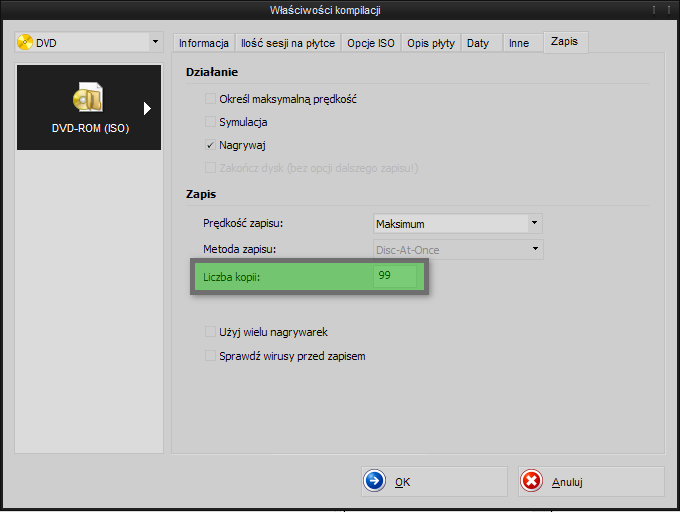The width and height of the screenshot is (680, 512).
Task: Open the Prędkość zapisu dropdown
Action: [458, 224]
